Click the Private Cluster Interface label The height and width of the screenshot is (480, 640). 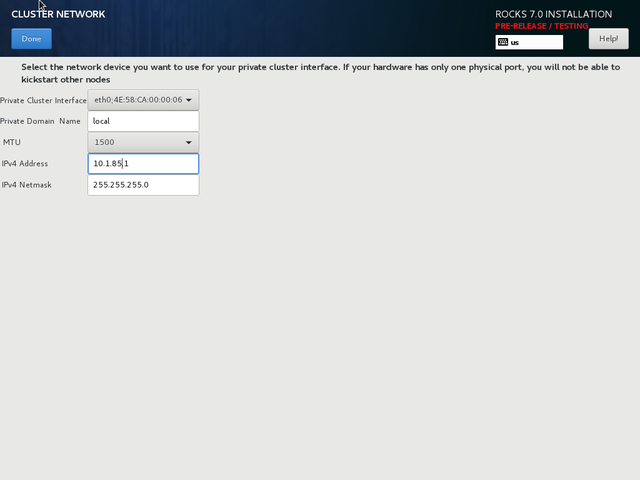click(x=43, y=100)
